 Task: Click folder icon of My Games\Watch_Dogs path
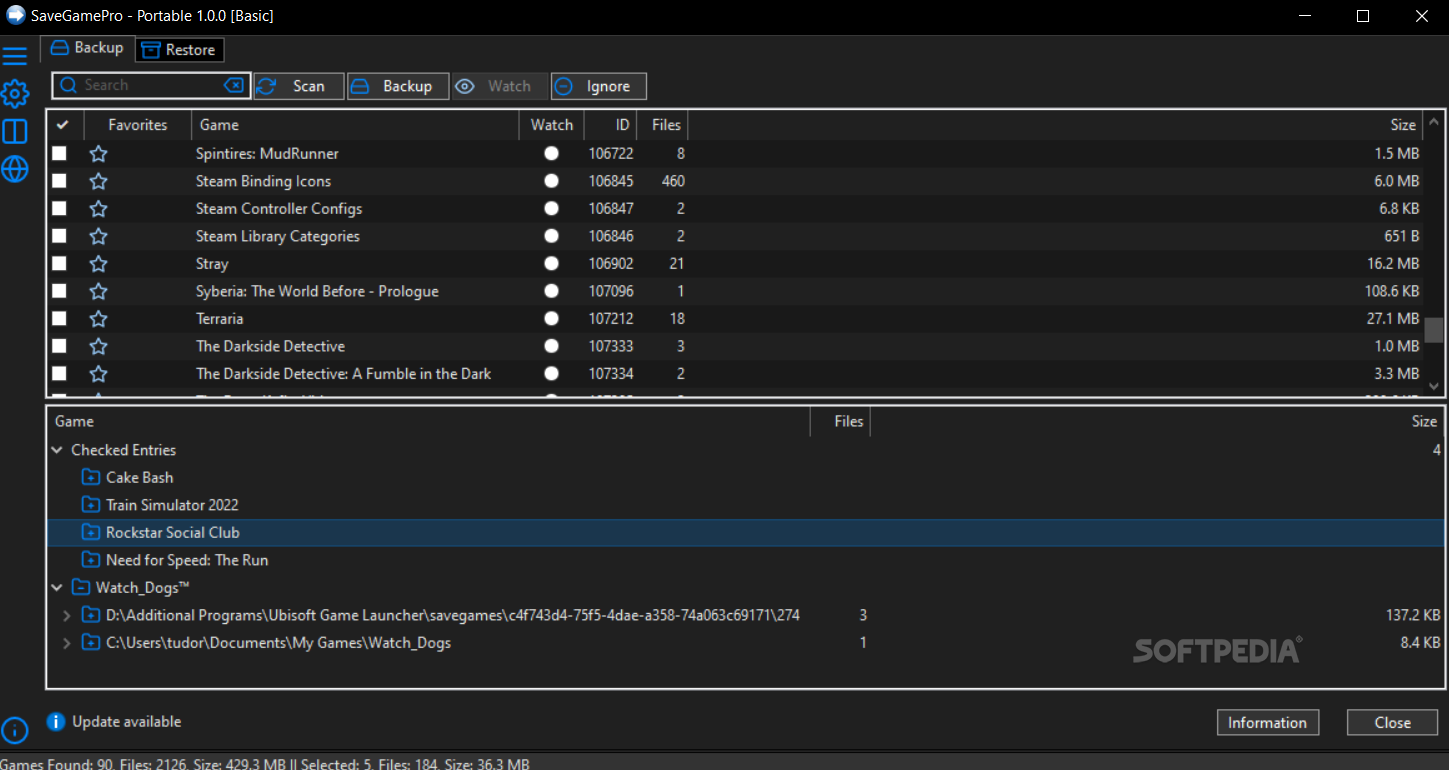pos(91,643)
